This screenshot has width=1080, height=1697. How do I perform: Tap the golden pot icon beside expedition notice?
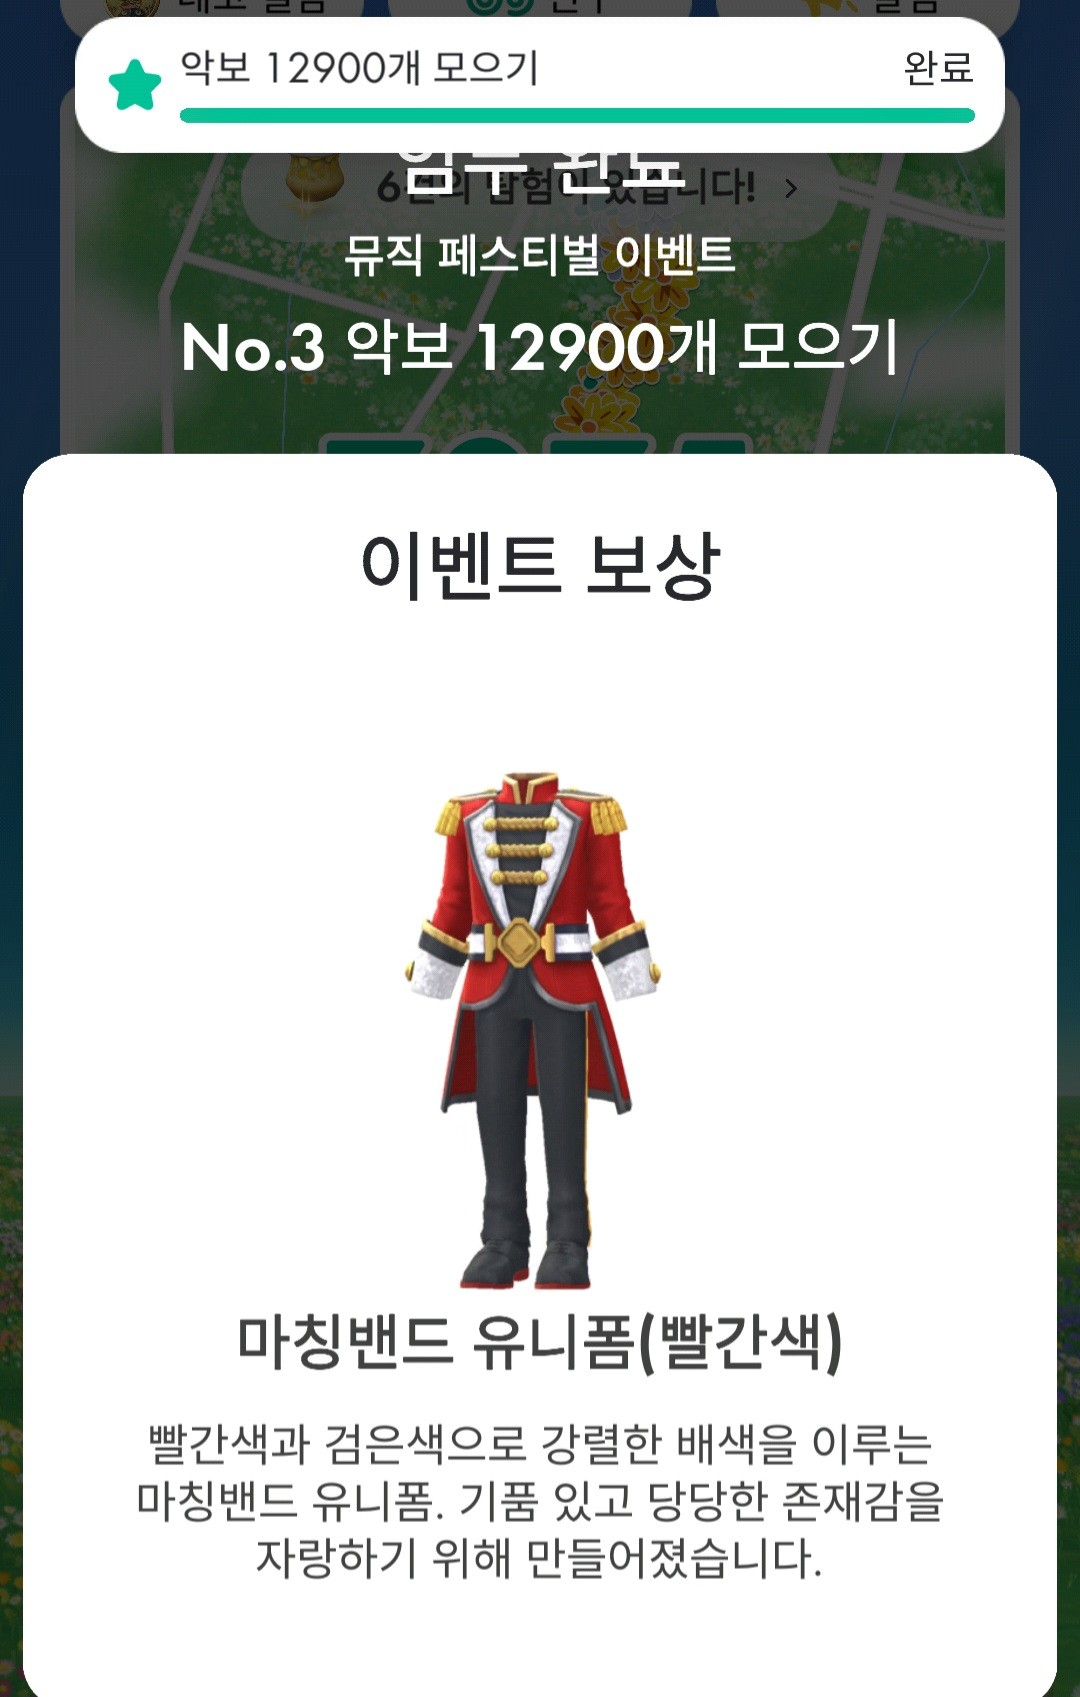(x=314, y=180)
